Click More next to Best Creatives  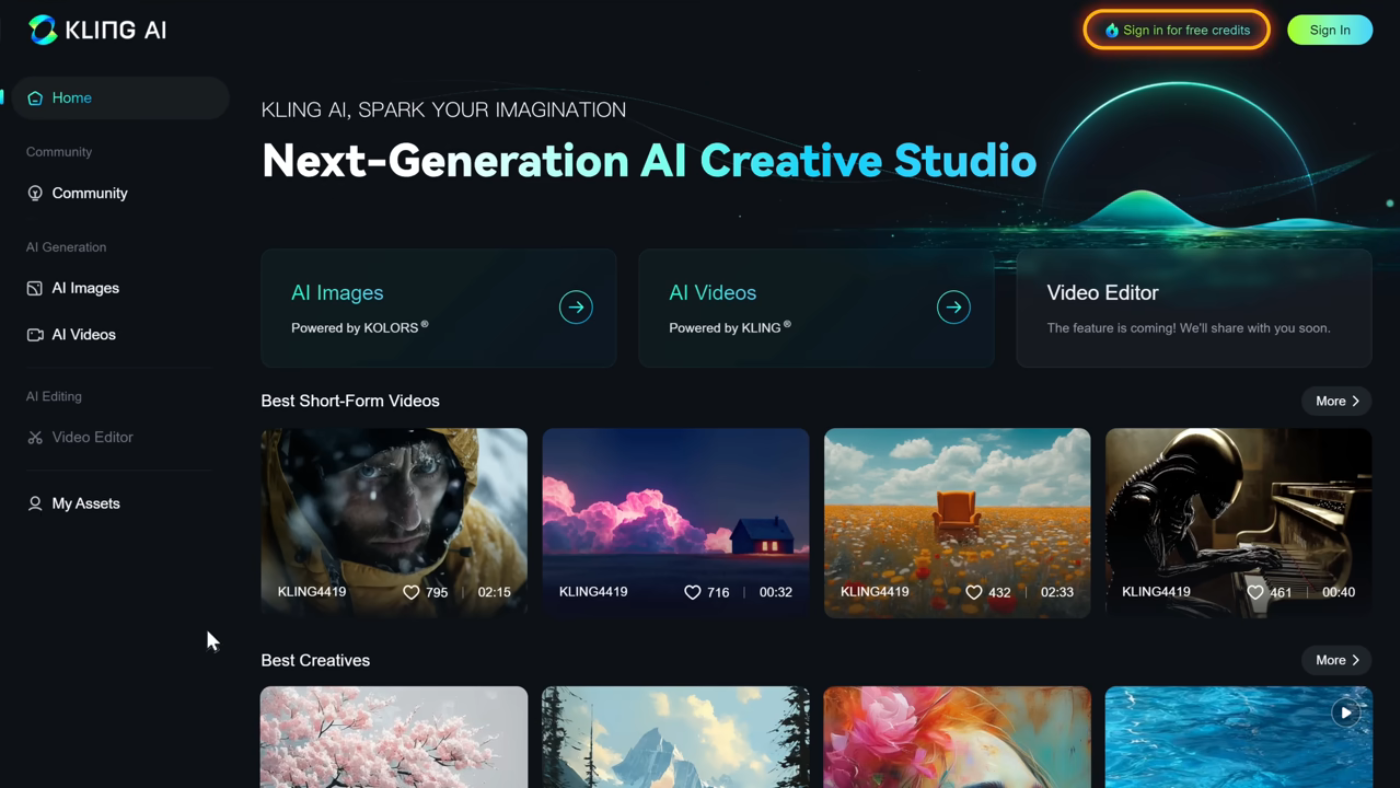1337,660
